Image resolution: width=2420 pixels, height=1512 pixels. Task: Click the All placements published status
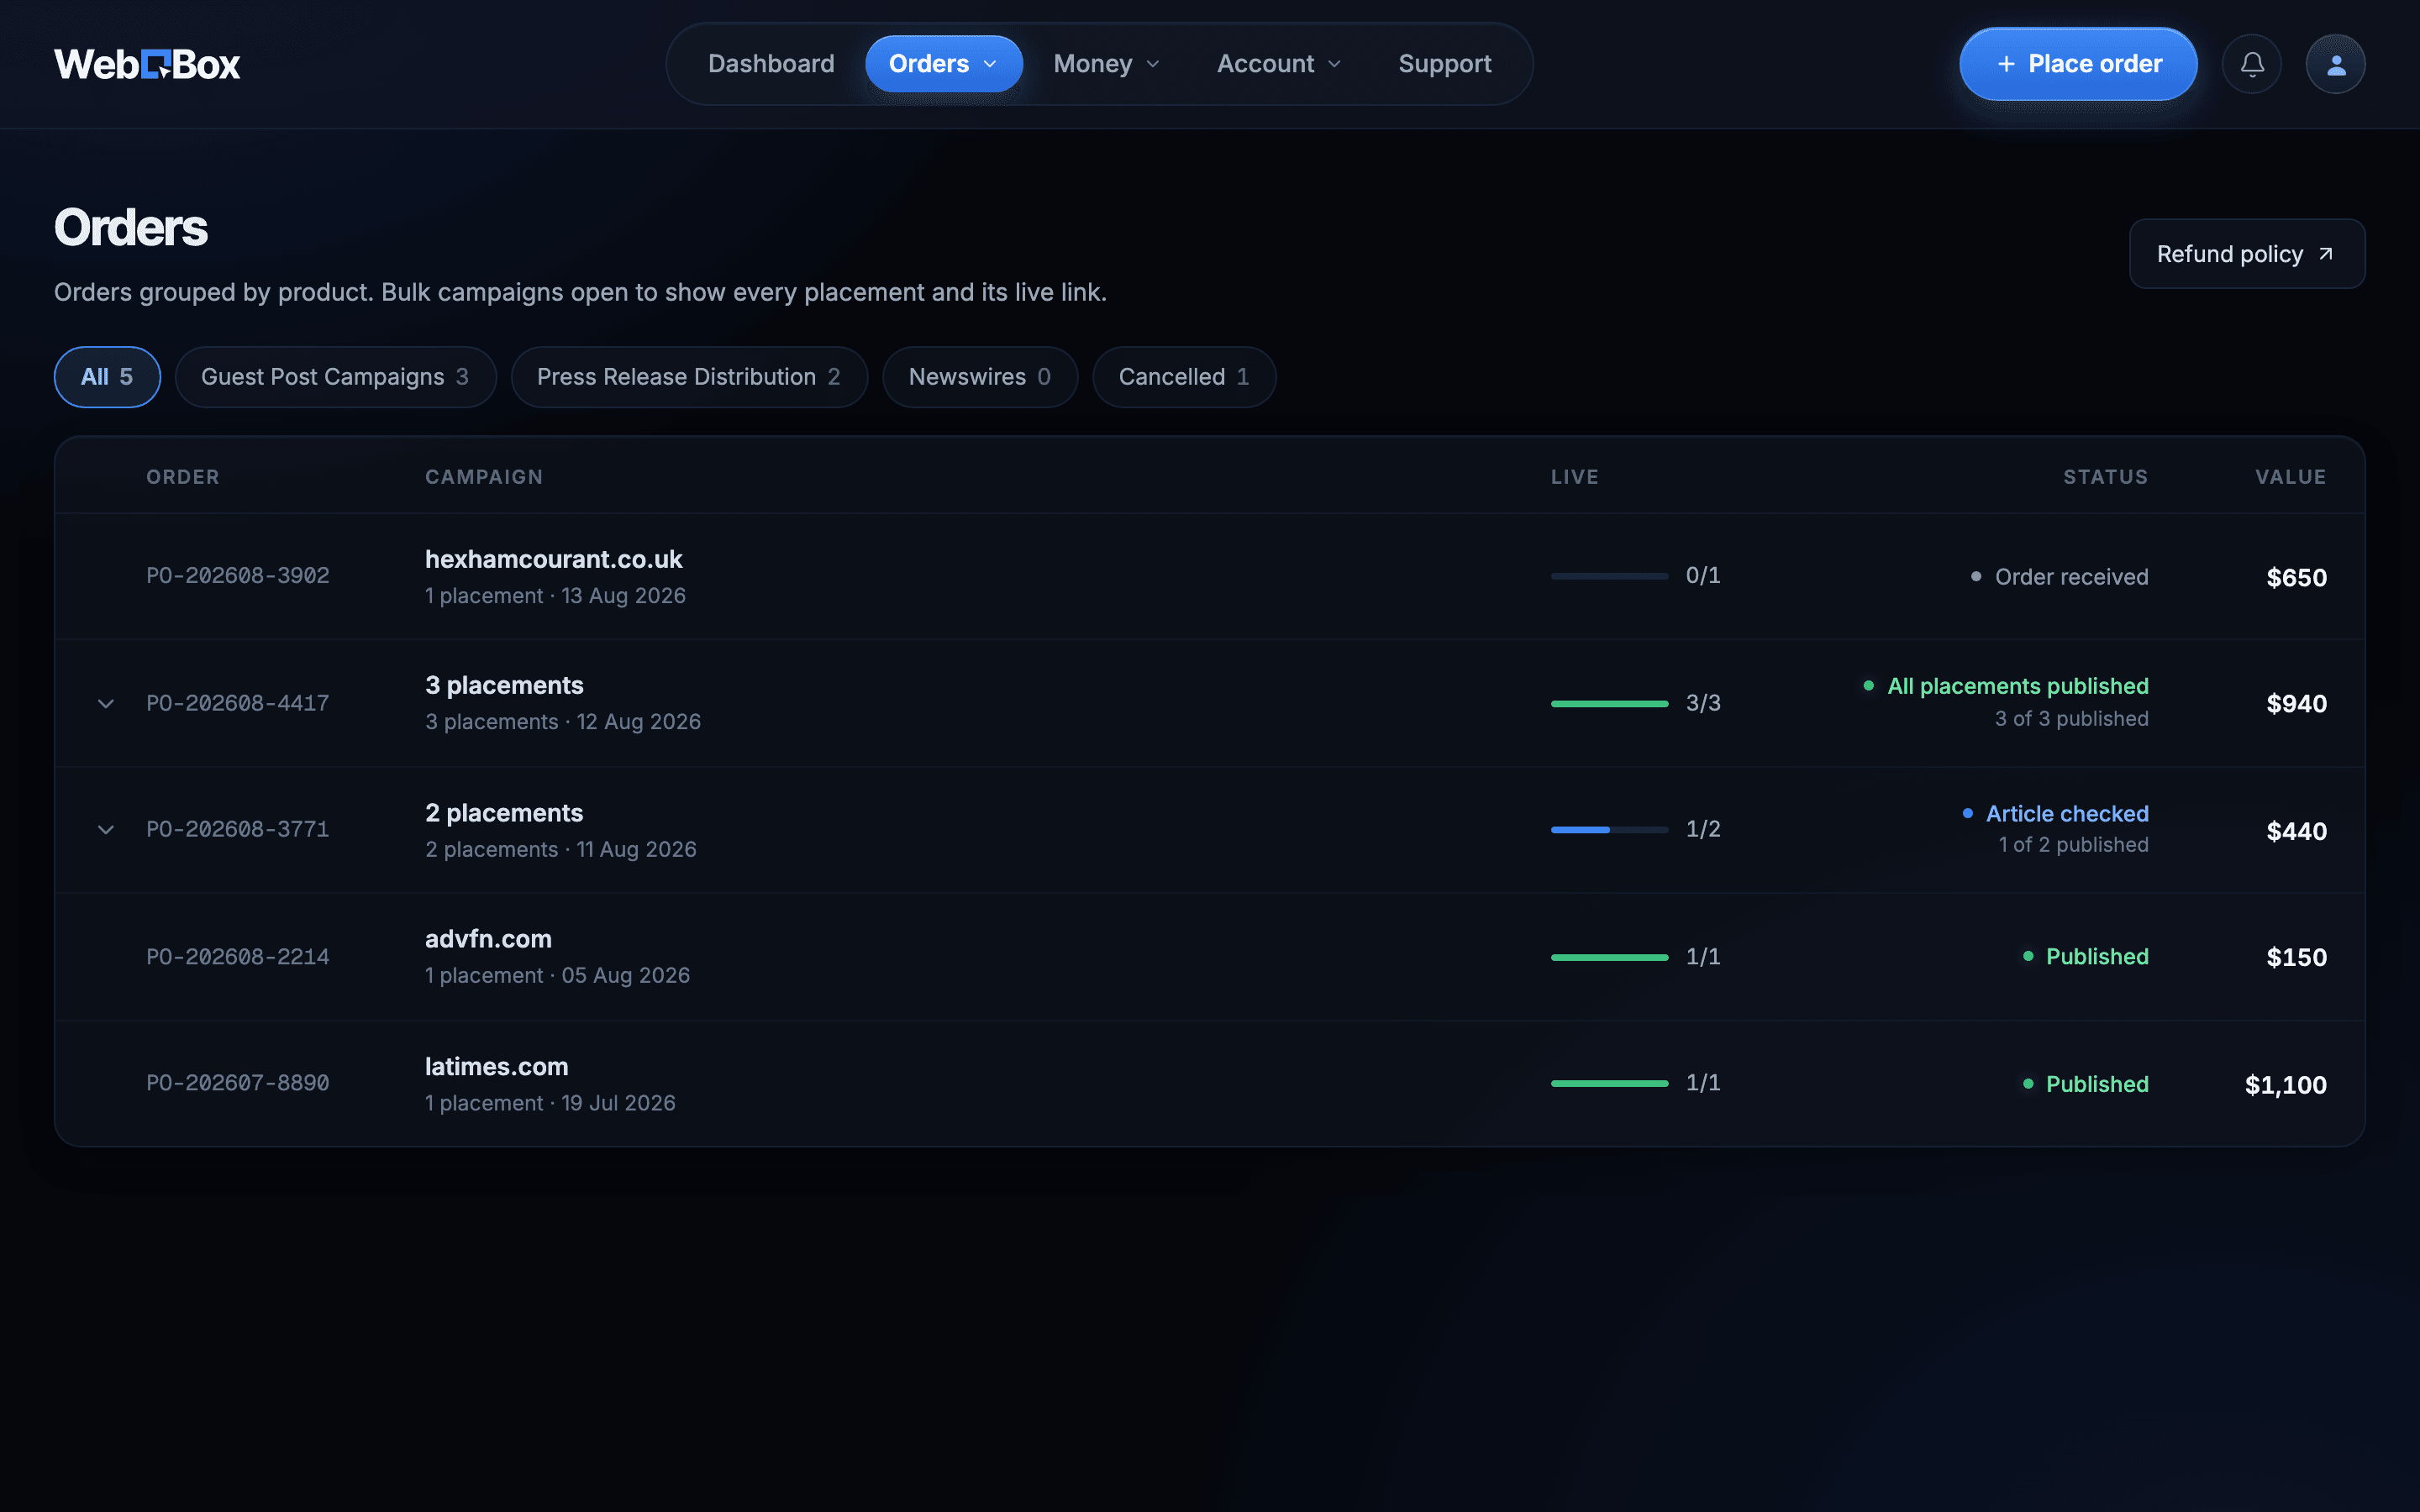[x=2006, y=686]
